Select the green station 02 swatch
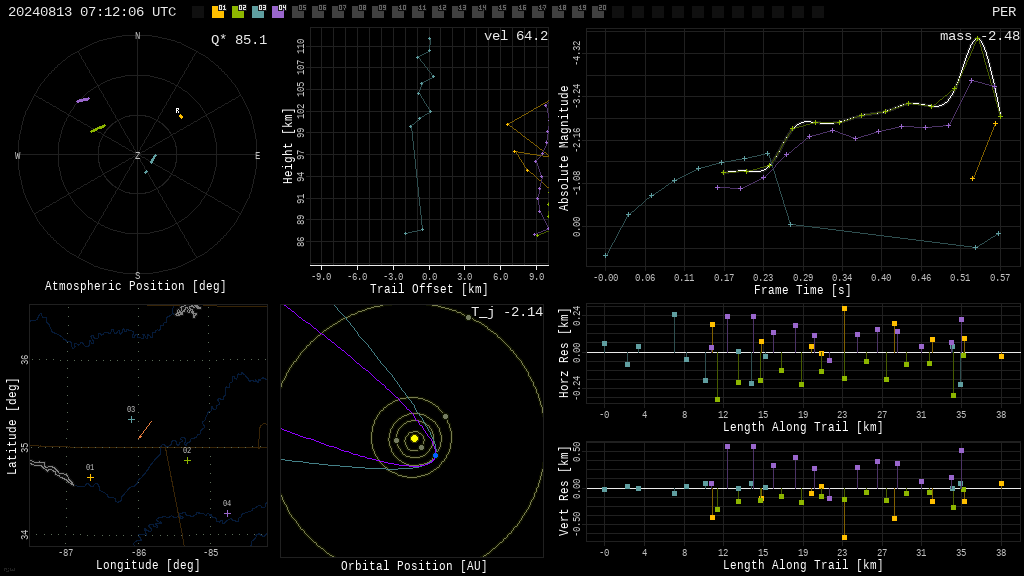Image resolution: width=1024 pixels, height=576 pixels. [238, 12]
